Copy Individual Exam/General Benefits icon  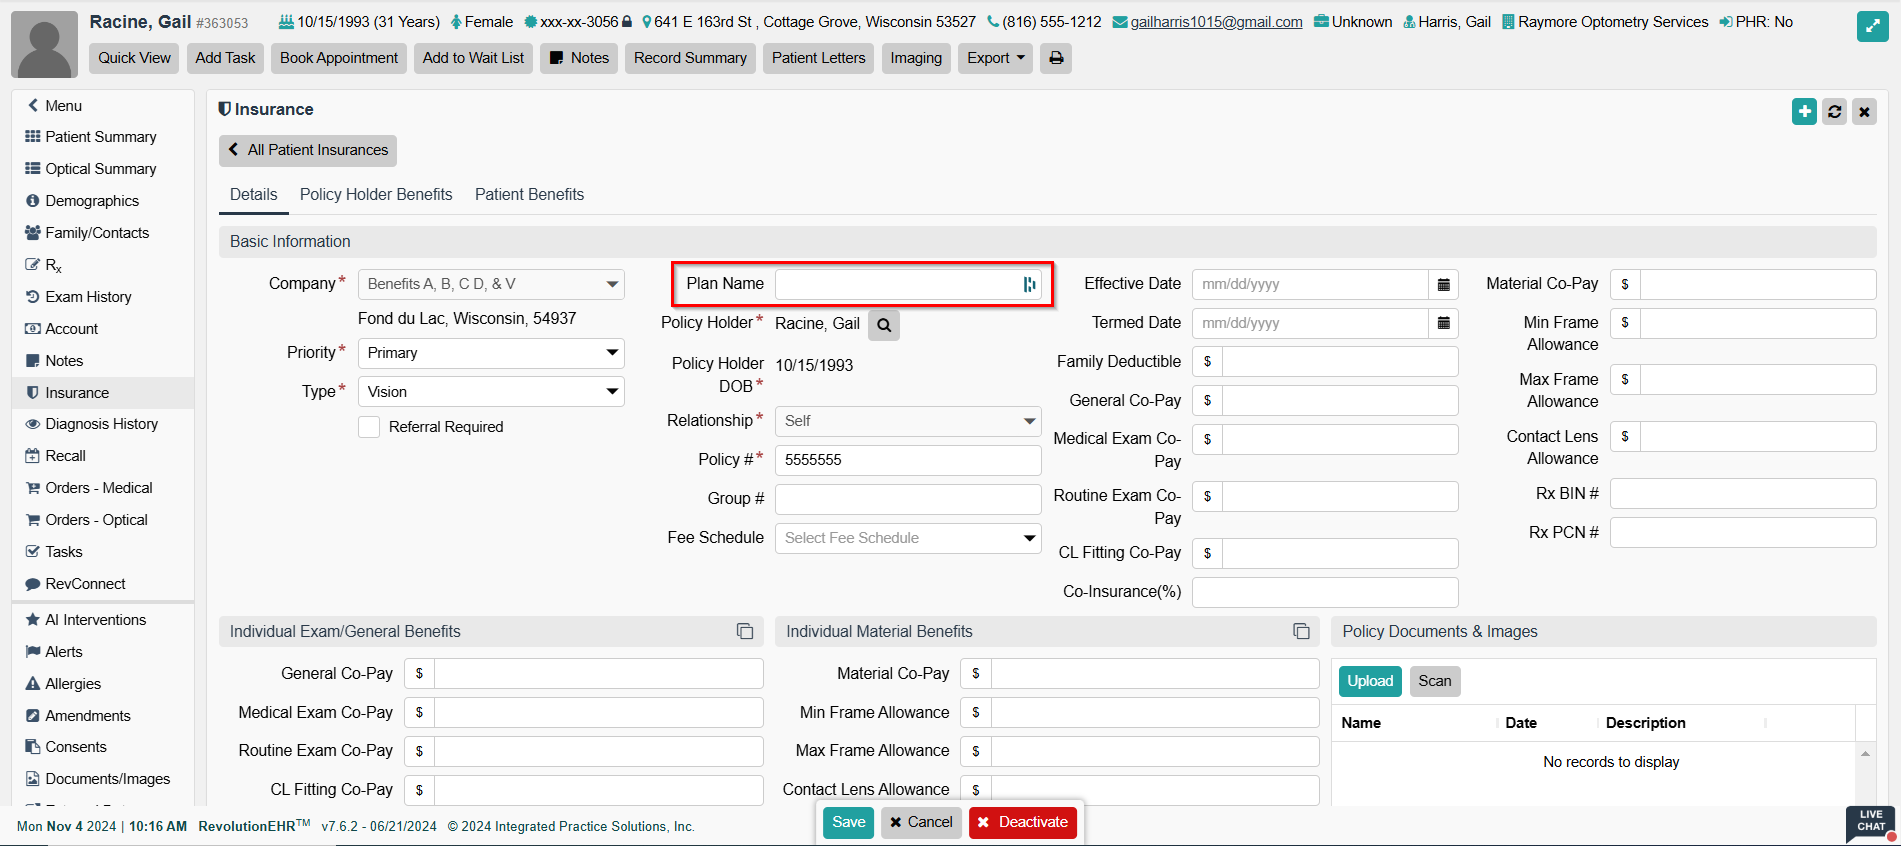pyautogui.click(x=745, y=631)
